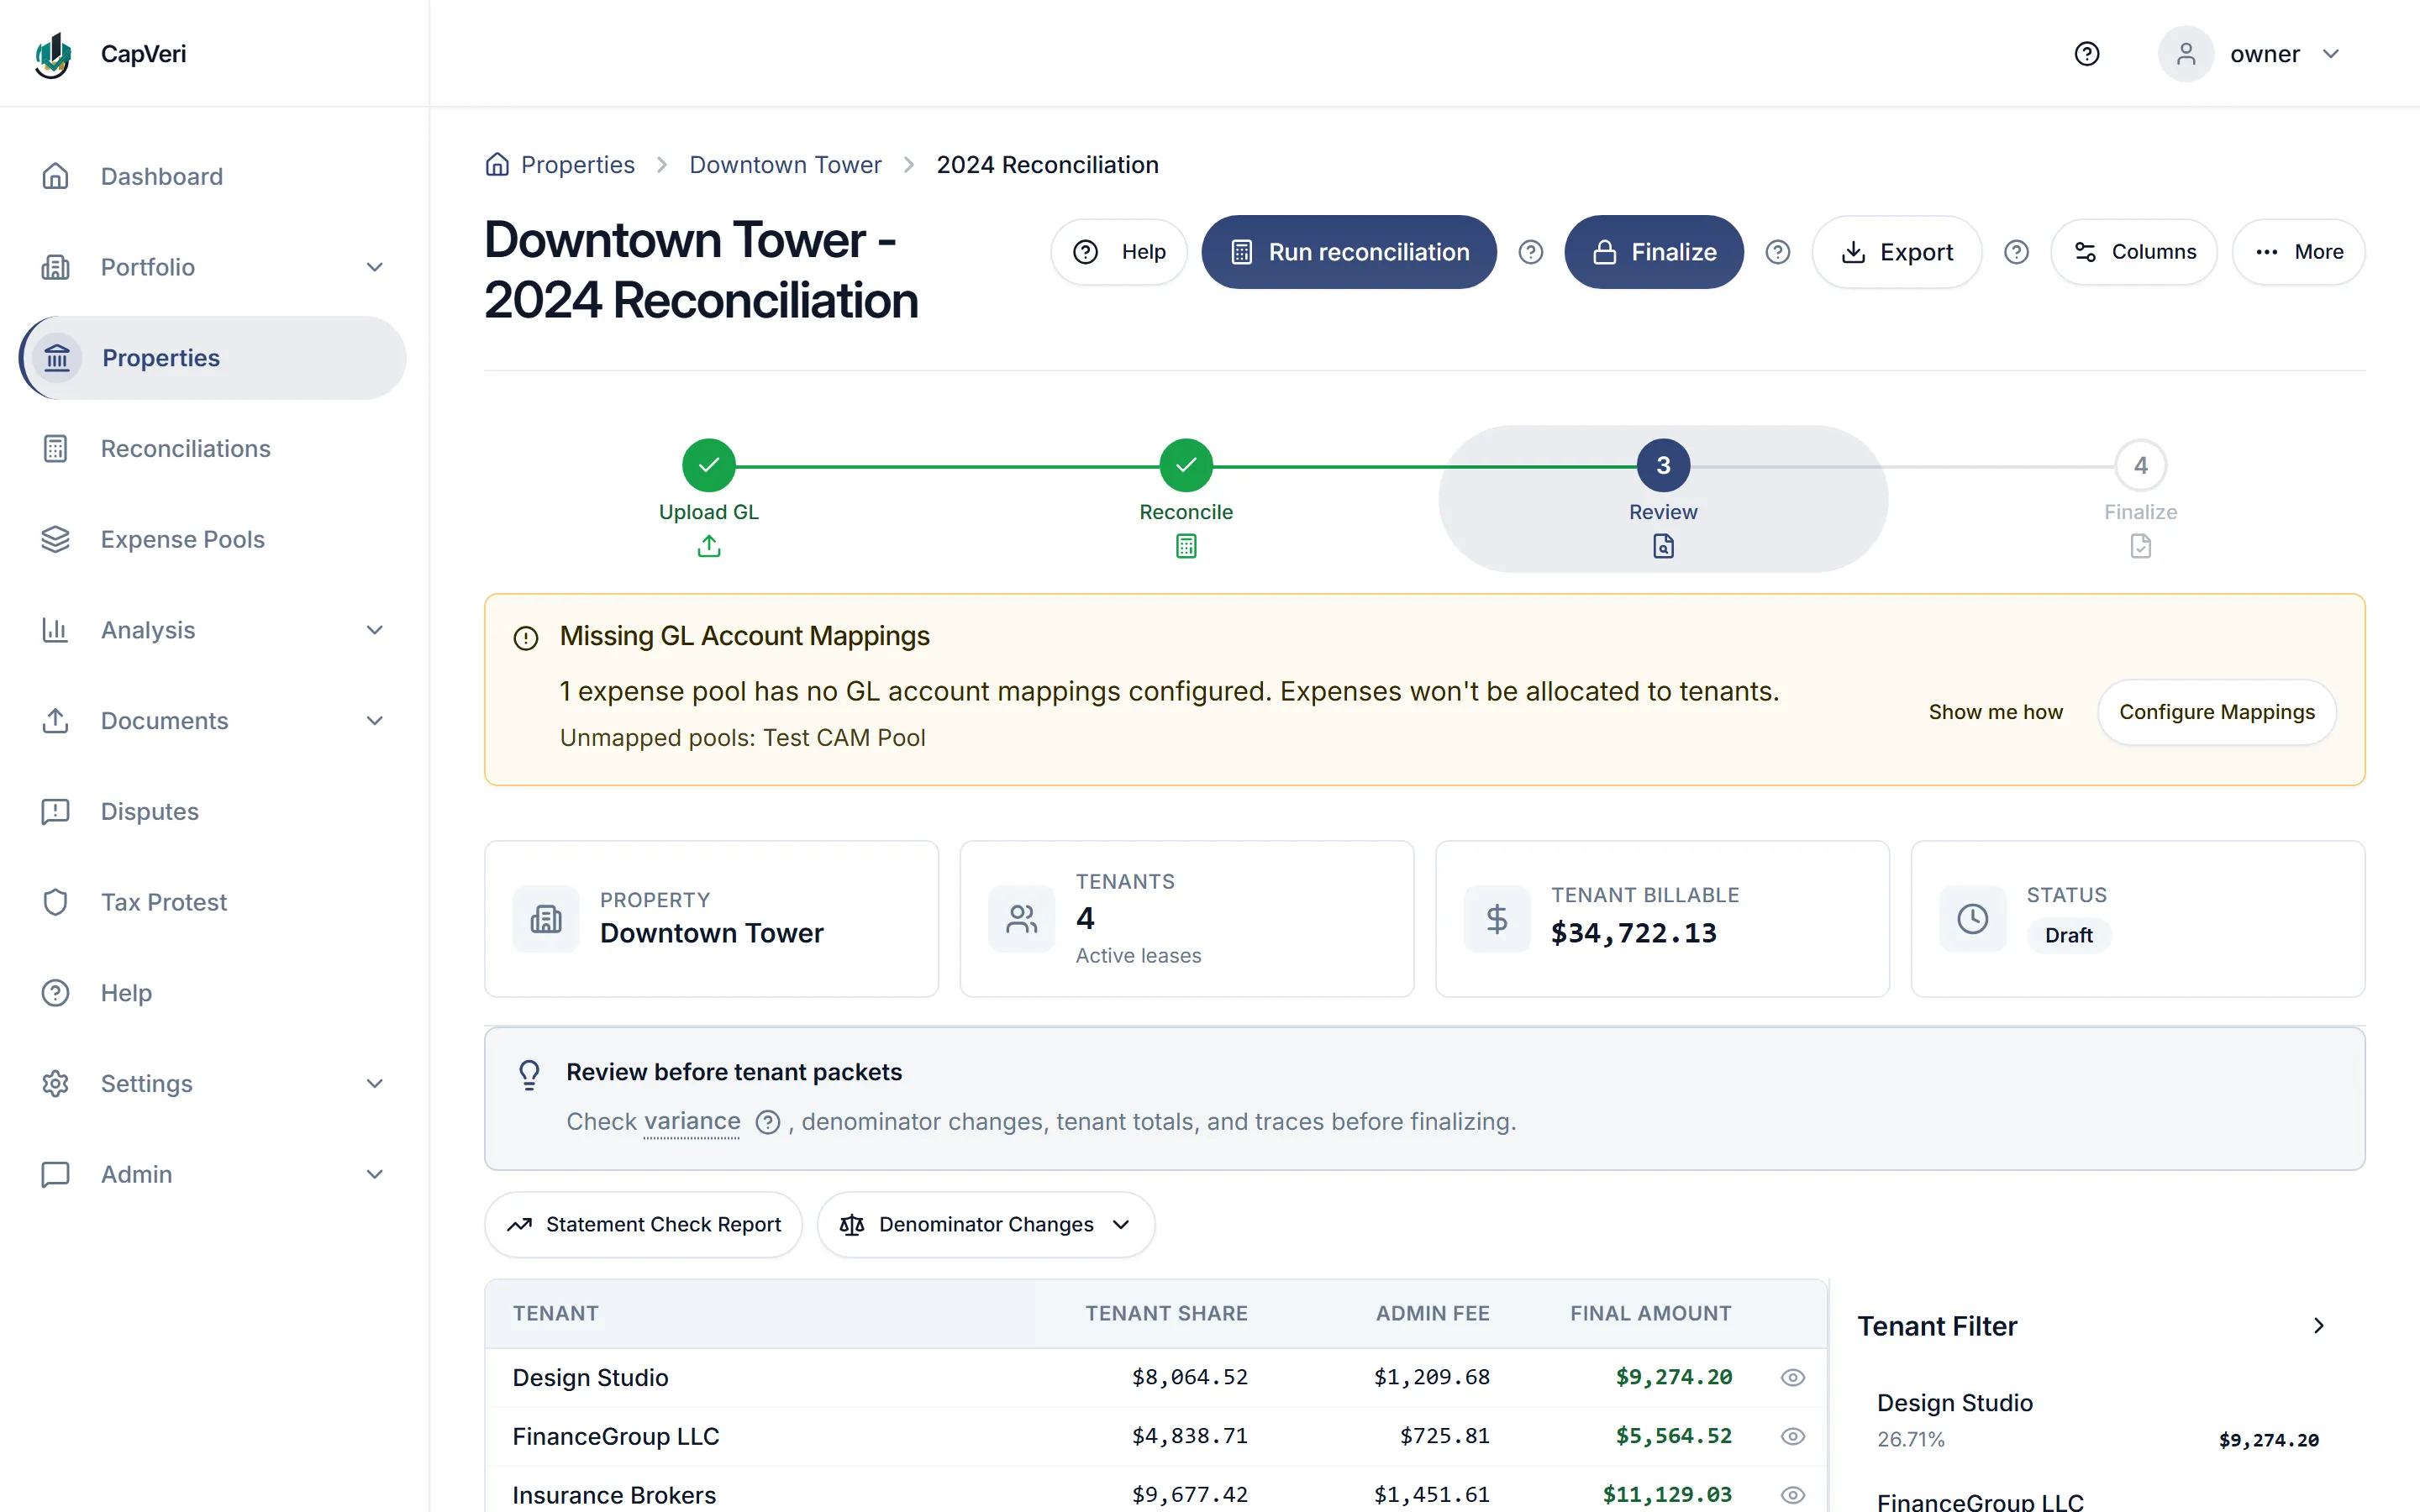Expand the Portfolio sidebar menu
The width and height of the screenshot is (2420, 1512).
(374, 267)
